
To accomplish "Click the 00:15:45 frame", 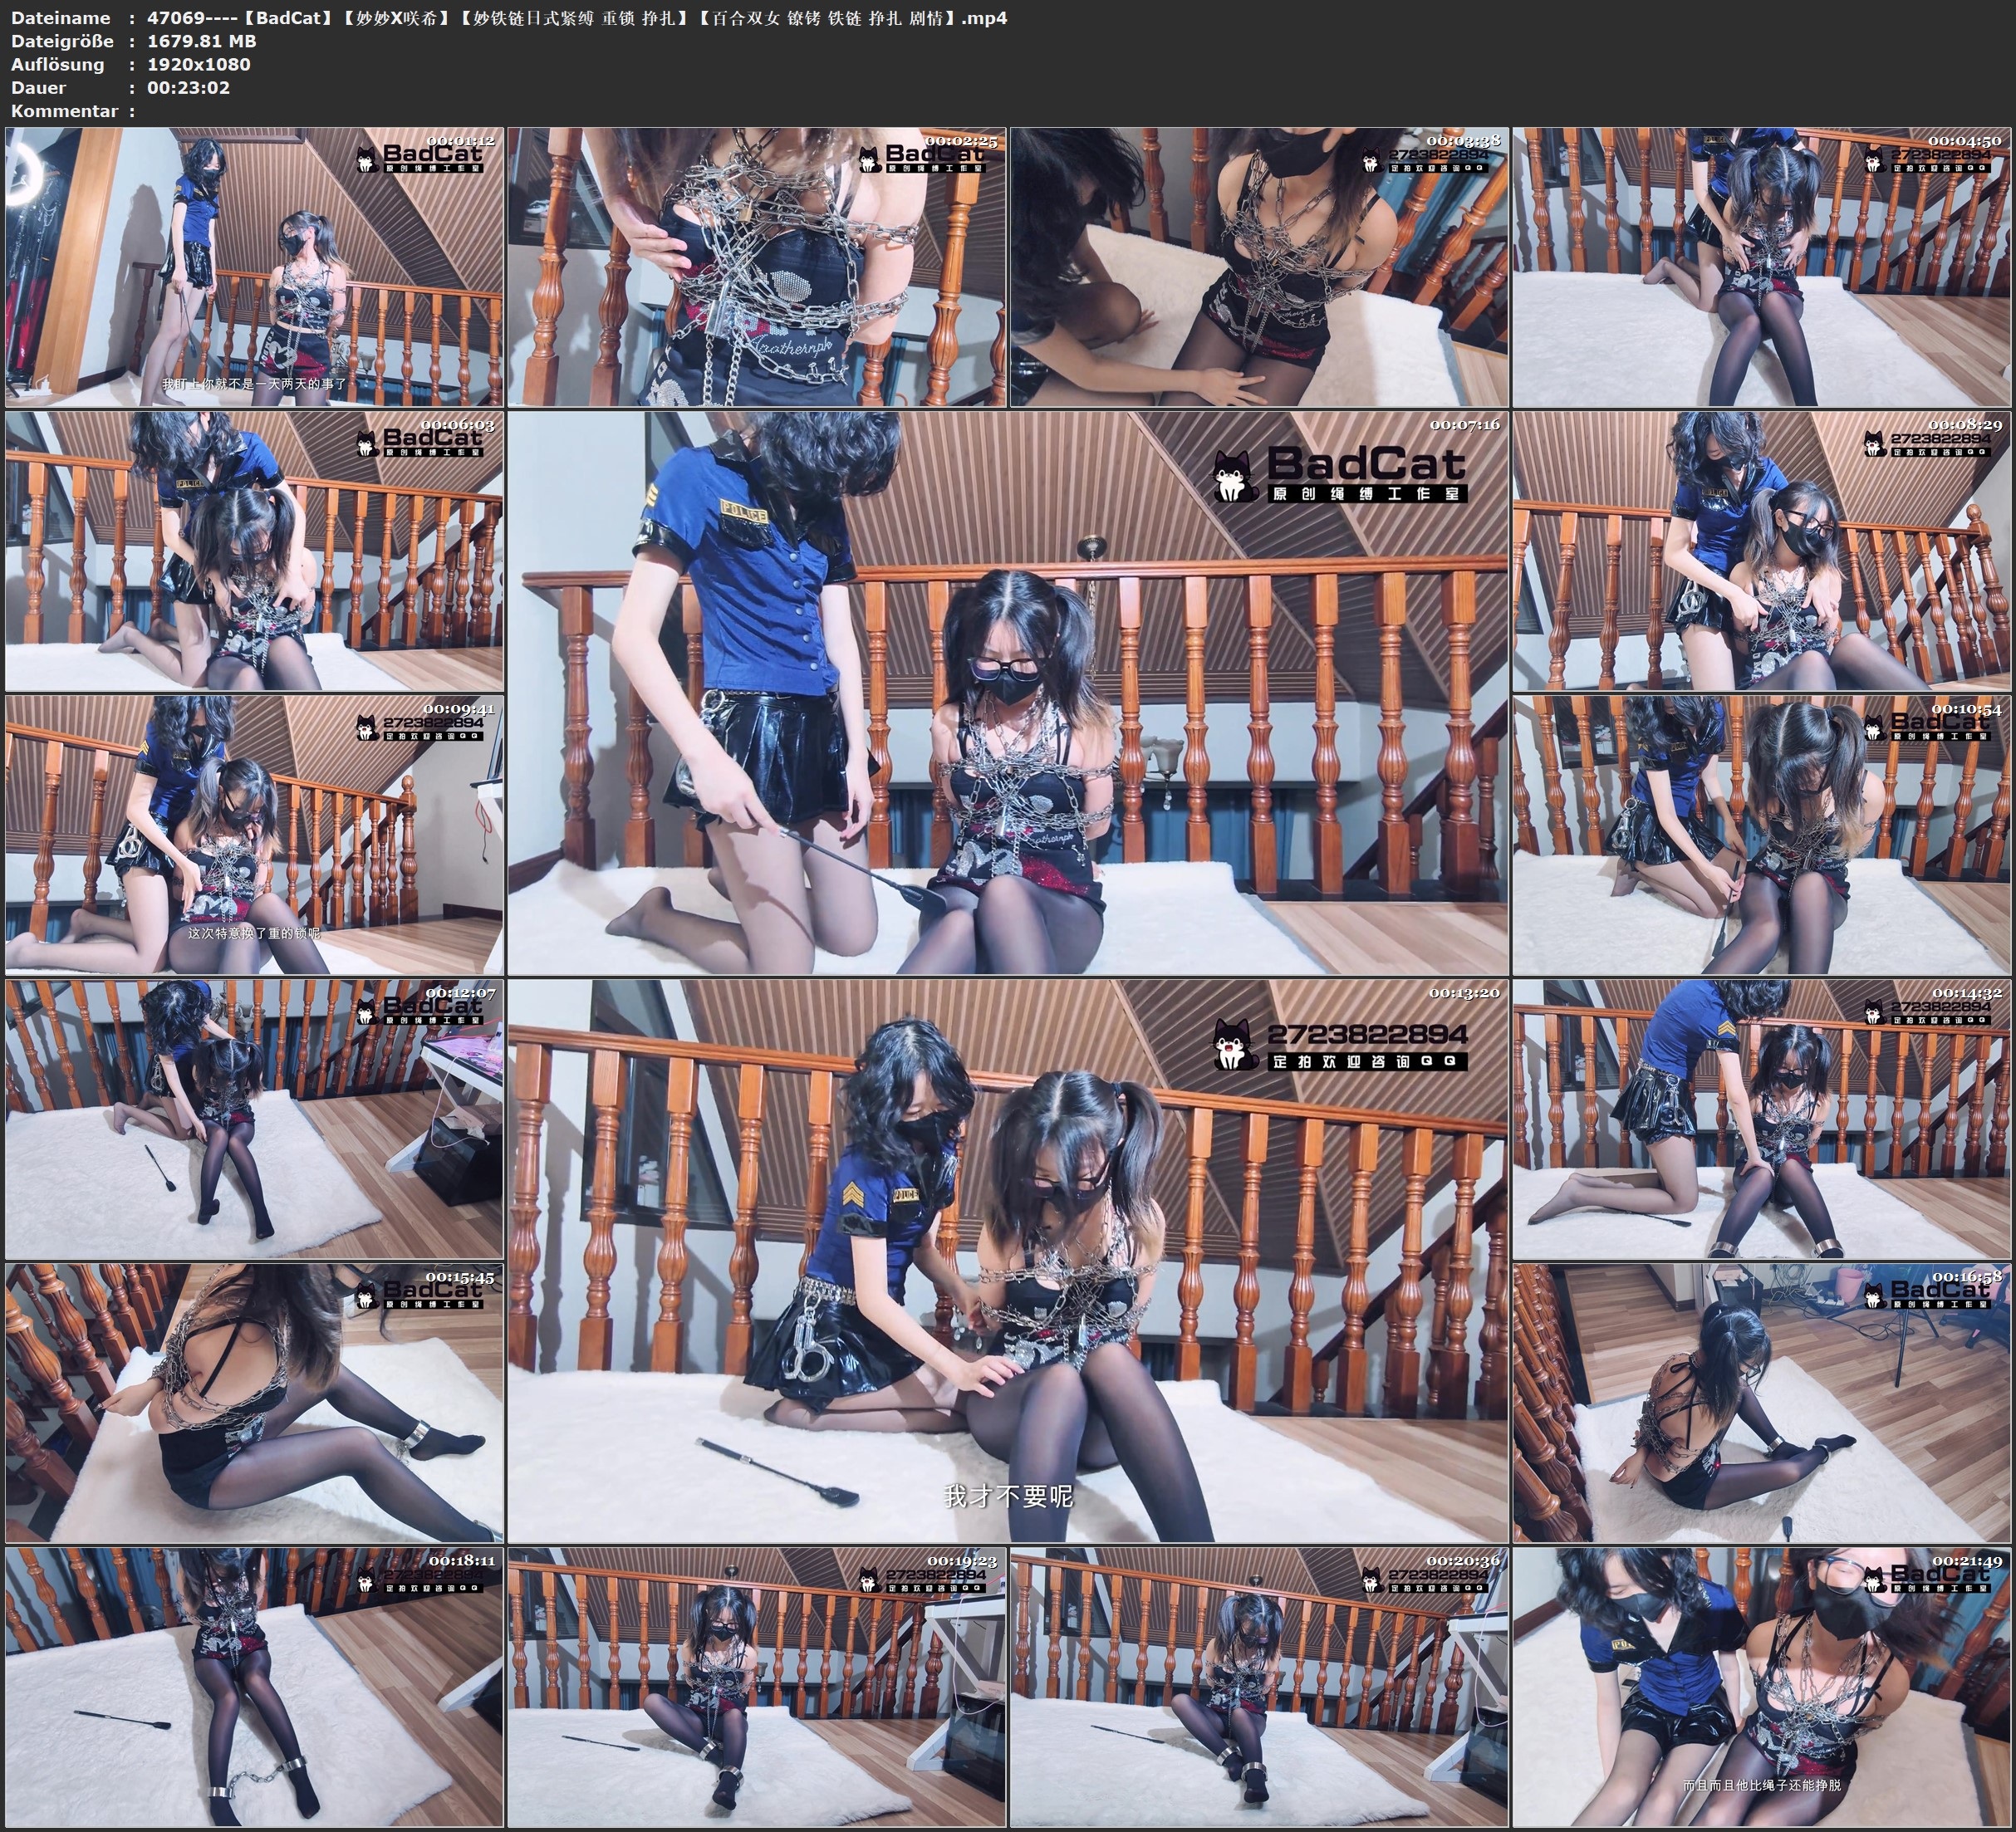I will [254, 1403].
